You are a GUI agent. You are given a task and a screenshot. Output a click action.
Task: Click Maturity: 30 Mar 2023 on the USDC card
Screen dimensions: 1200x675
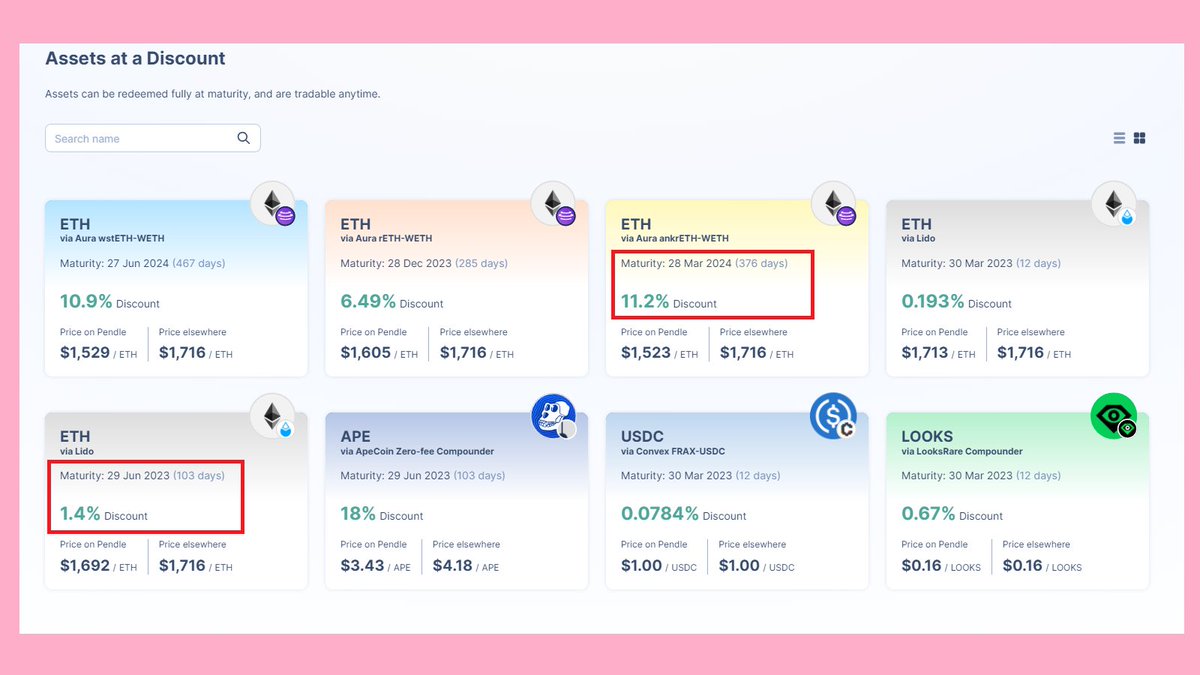click(x=701, y=476)
